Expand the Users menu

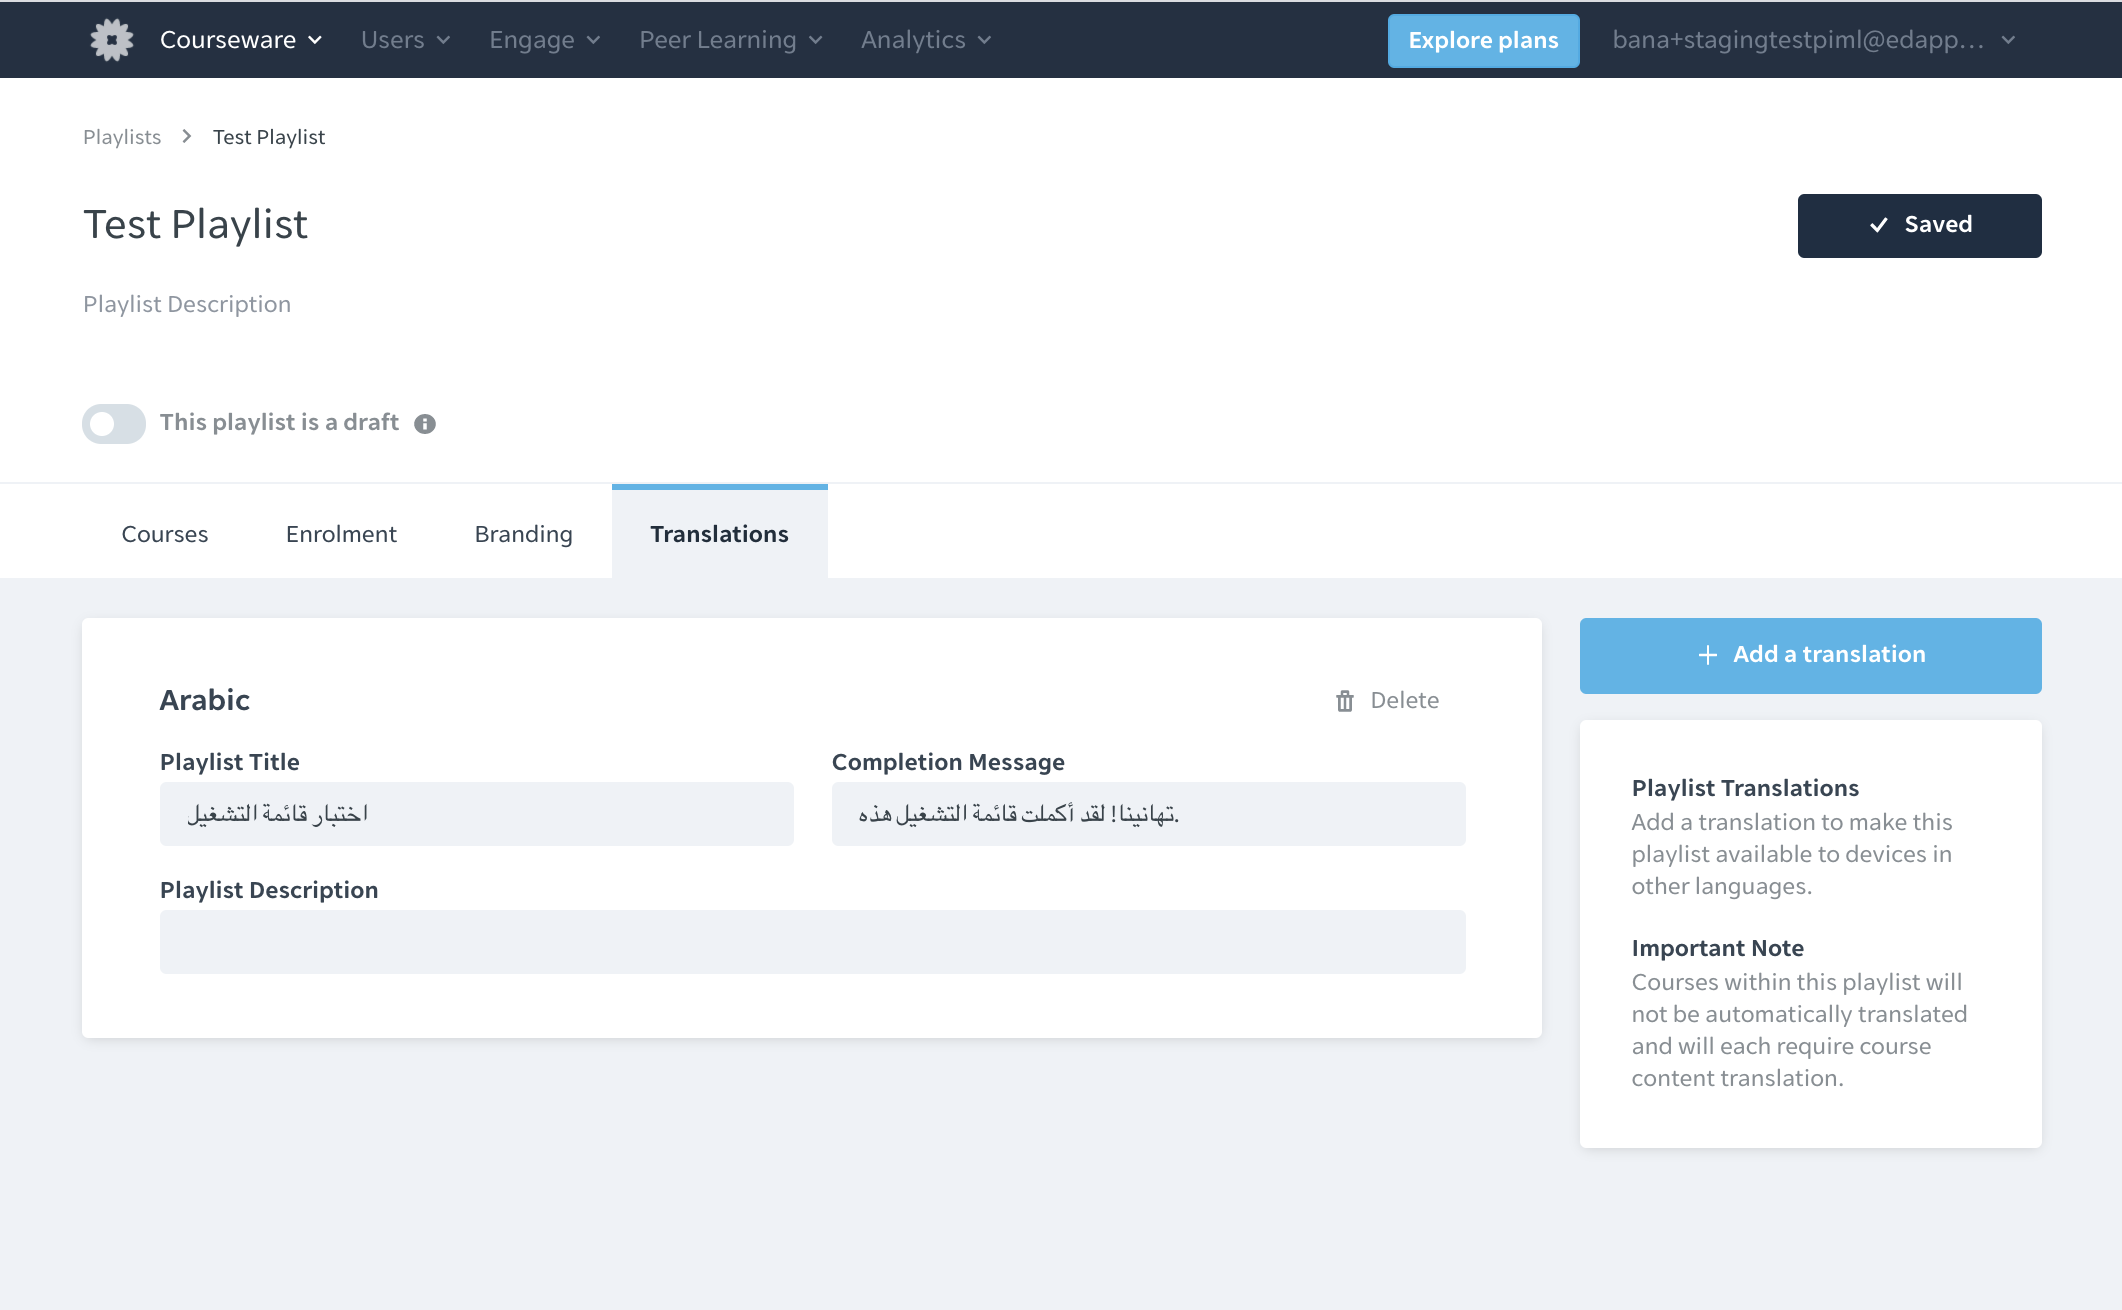coord(405,40)
